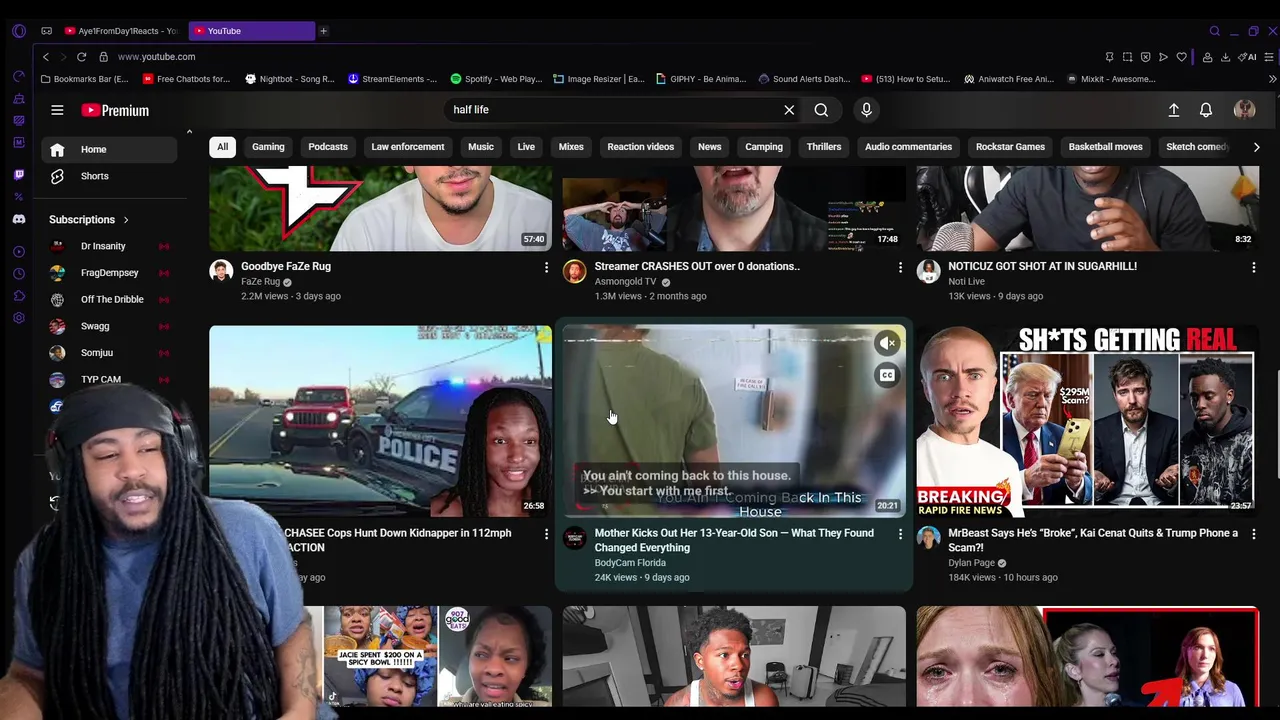Open Nightbot bookmark

point(289,79)
